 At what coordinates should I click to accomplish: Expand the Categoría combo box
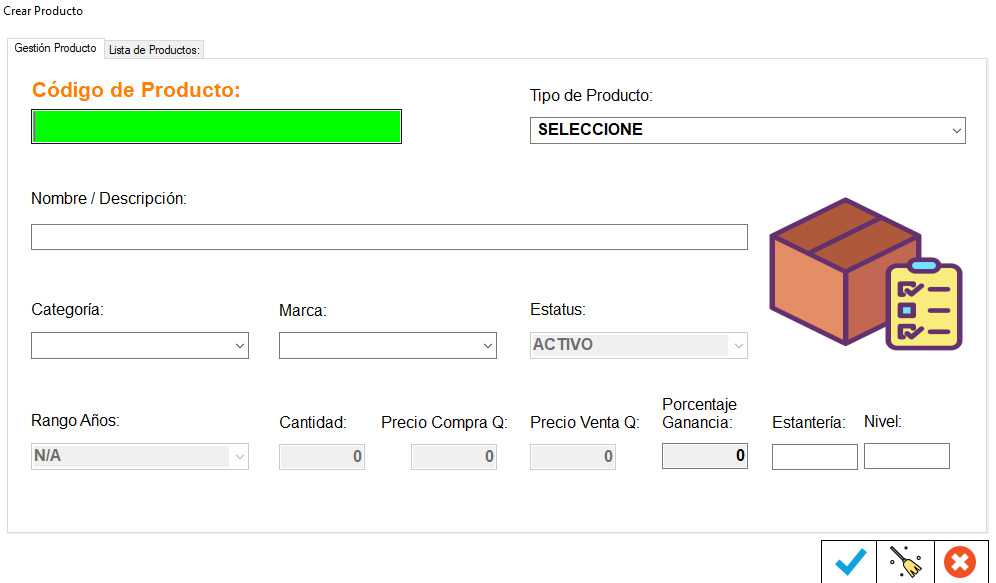tap(140, 346)
